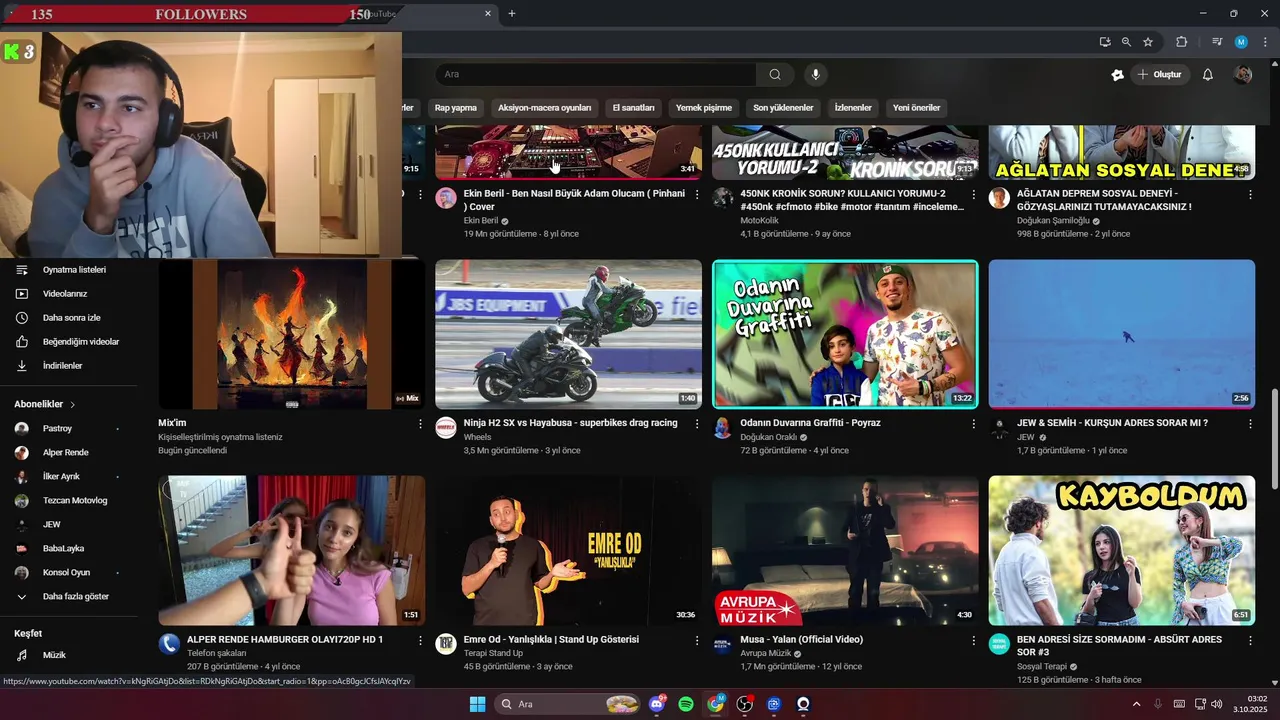Screen dimensions: 1280x720
Task: Open the YouTube account avatar menu
Action: 1243,75
